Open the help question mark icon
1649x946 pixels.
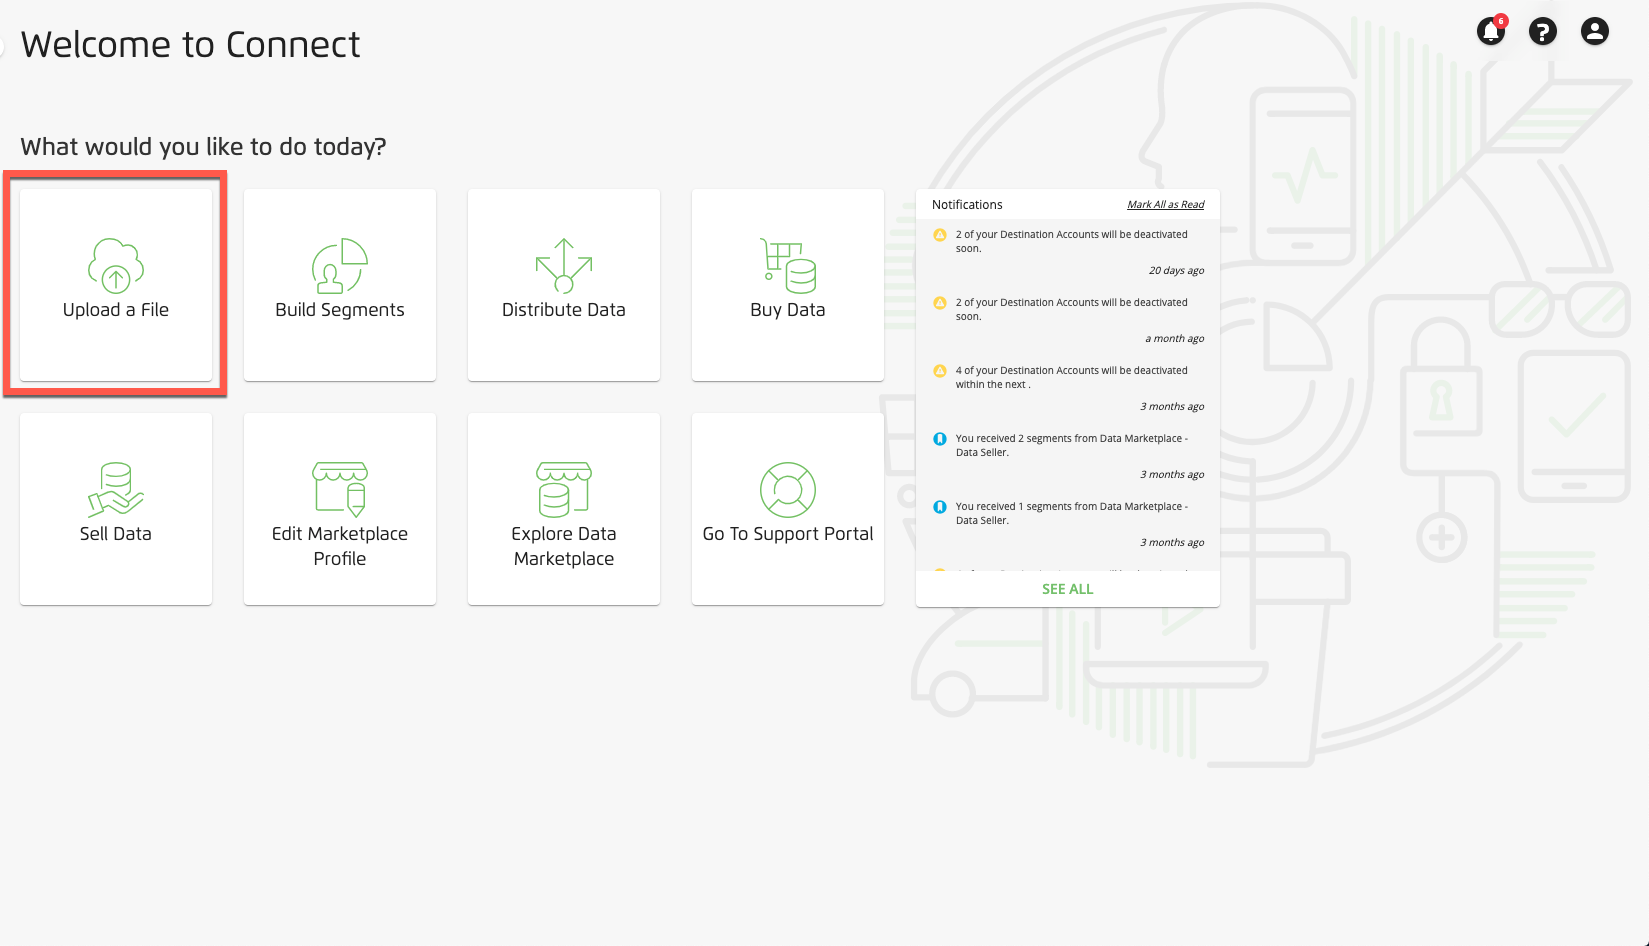click(1543, 31)
